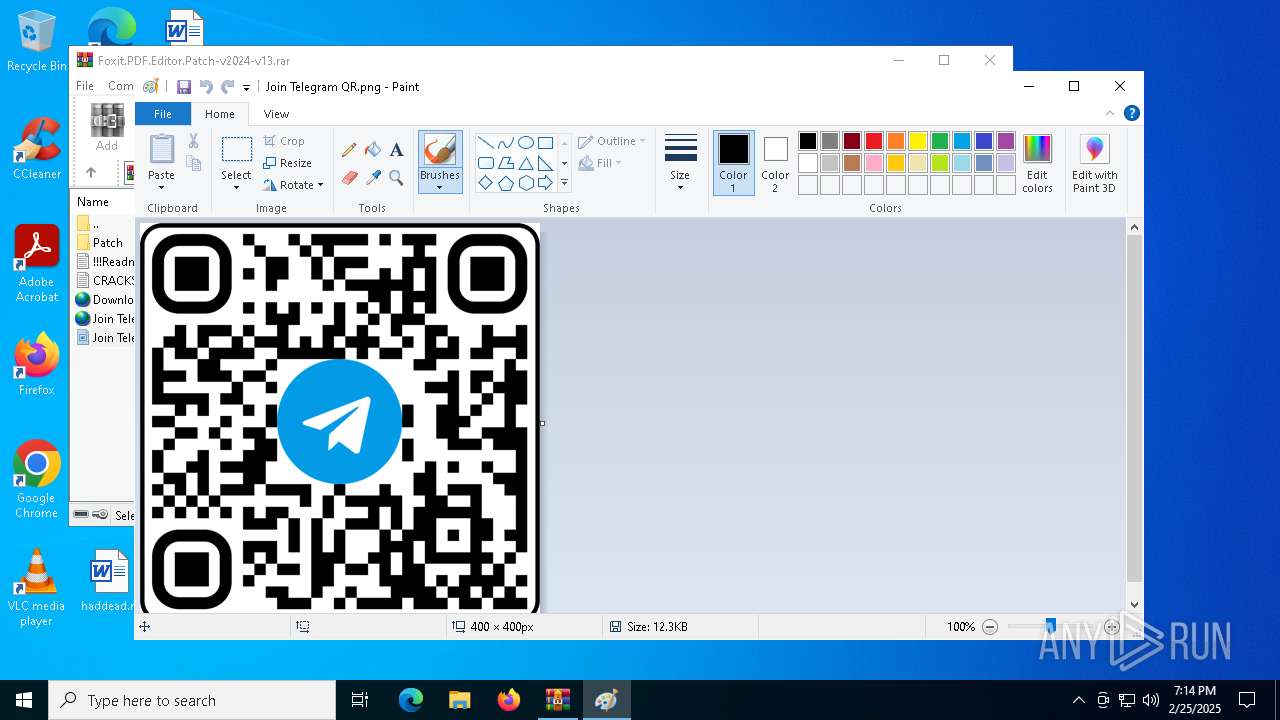This screenshot has height=720, width=1280.
Task: Choose the Right triangle shape
Action: point(545,163)
